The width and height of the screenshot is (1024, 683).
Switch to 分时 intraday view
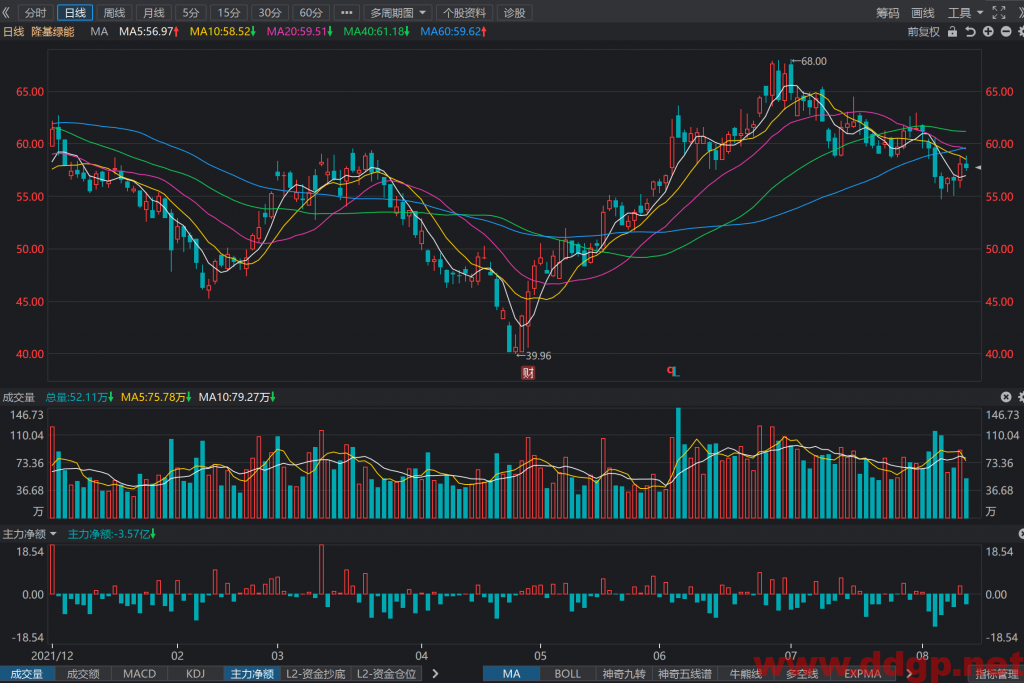(35, 12)
